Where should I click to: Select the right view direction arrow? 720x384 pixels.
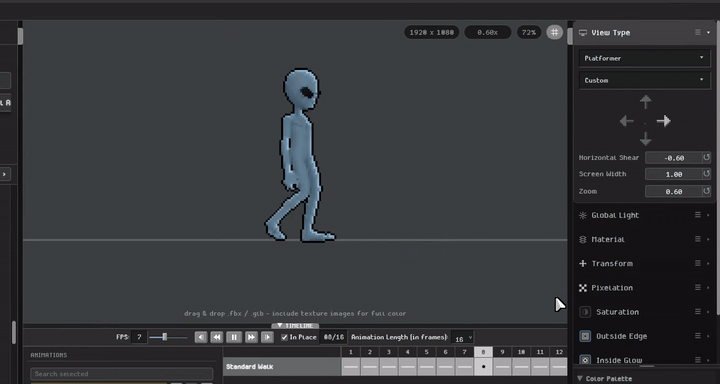click(x=664, y=121)
